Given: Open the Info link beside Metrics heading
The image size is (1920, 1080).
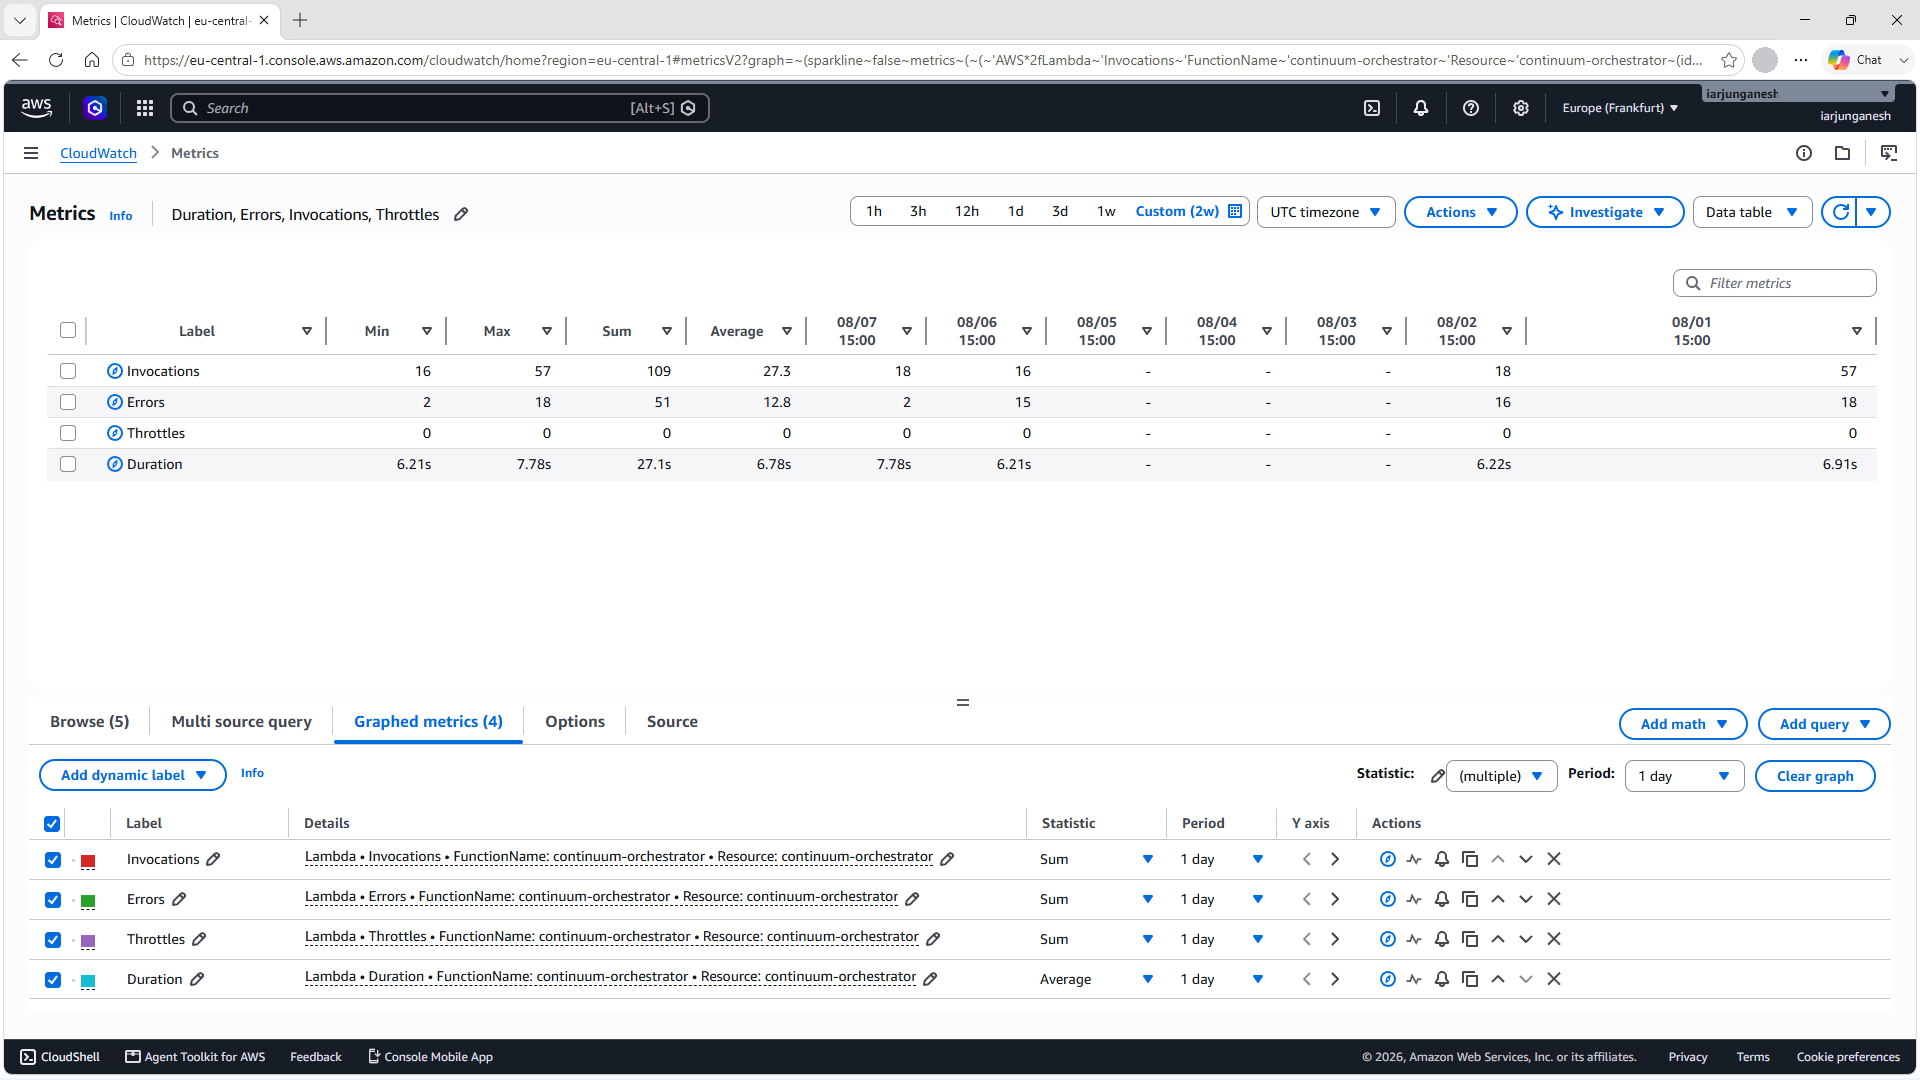Looking at the screenshot, I should (121, 216).
